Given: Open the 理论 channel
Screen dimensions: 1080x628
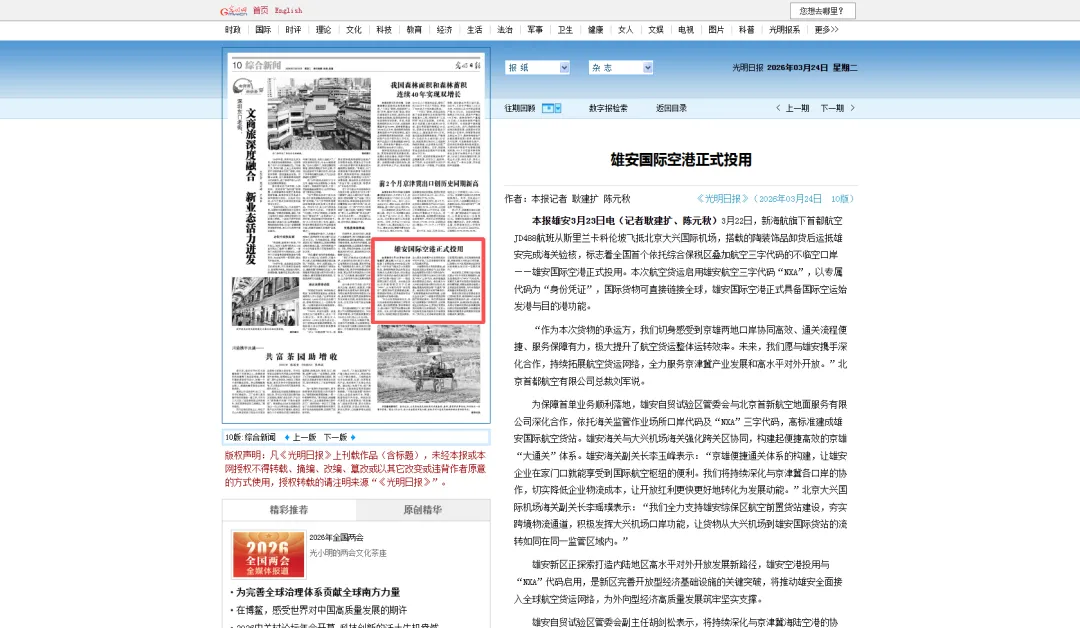Looking at the screenshot, I should point(324,30).
